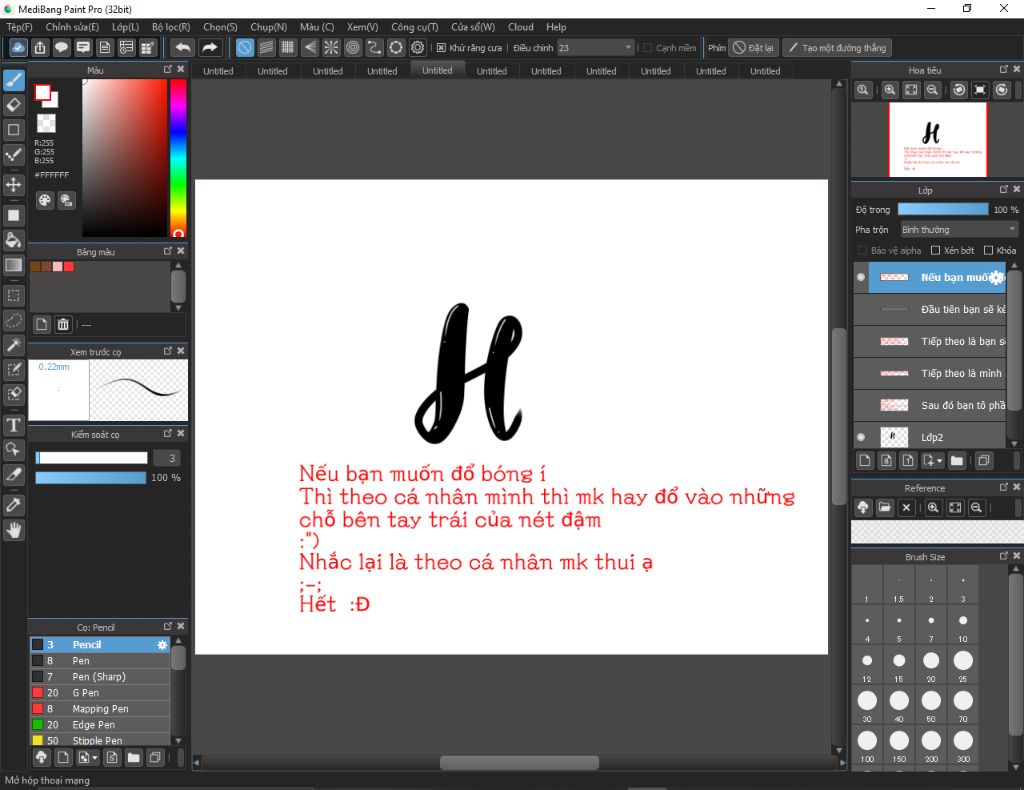Enable the parallel lines snap
This screenshot has width=1024, height=790.
[x=266, y=48]
